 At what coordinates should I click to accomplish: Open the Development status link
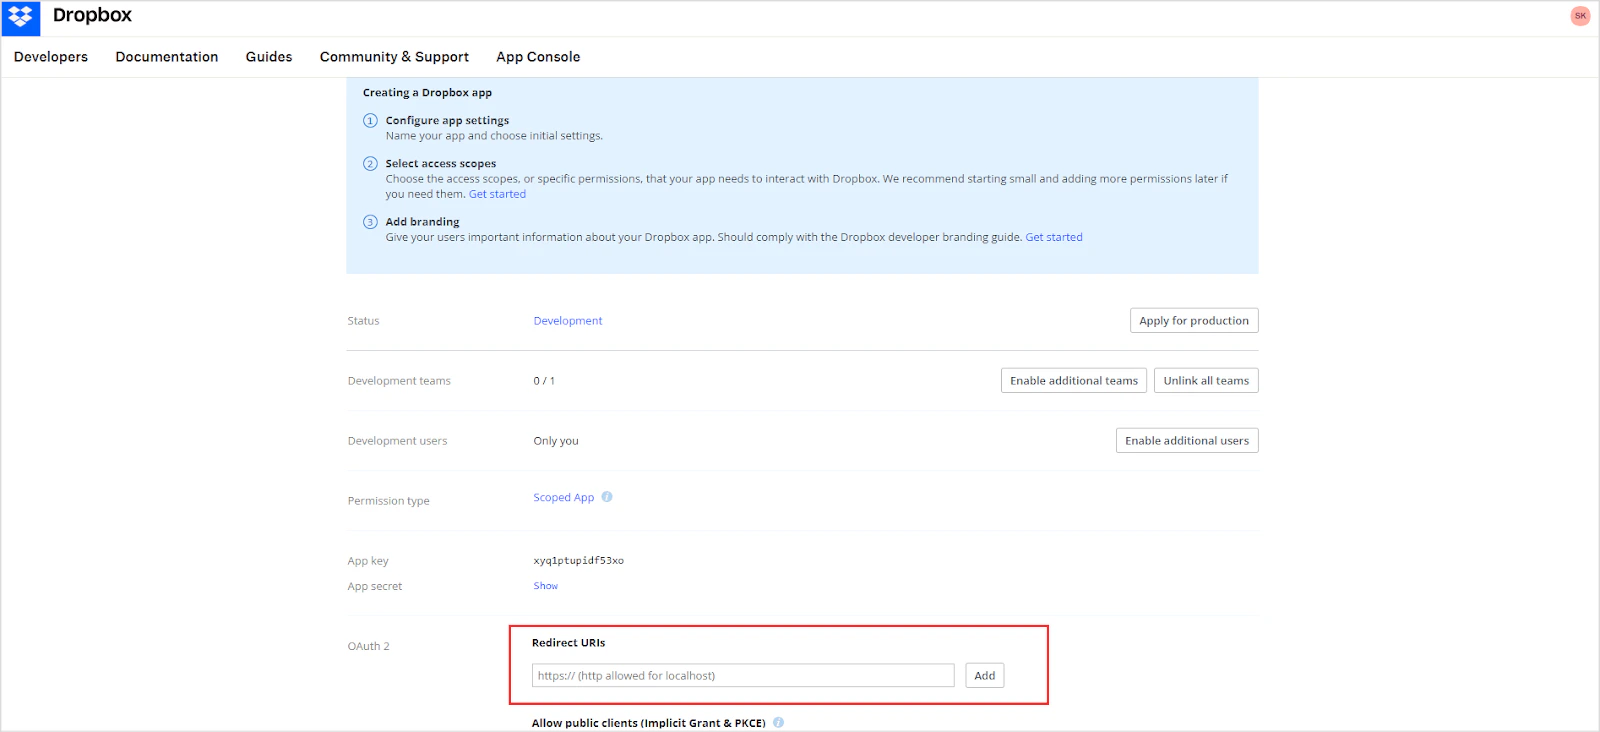pos(568,321)
